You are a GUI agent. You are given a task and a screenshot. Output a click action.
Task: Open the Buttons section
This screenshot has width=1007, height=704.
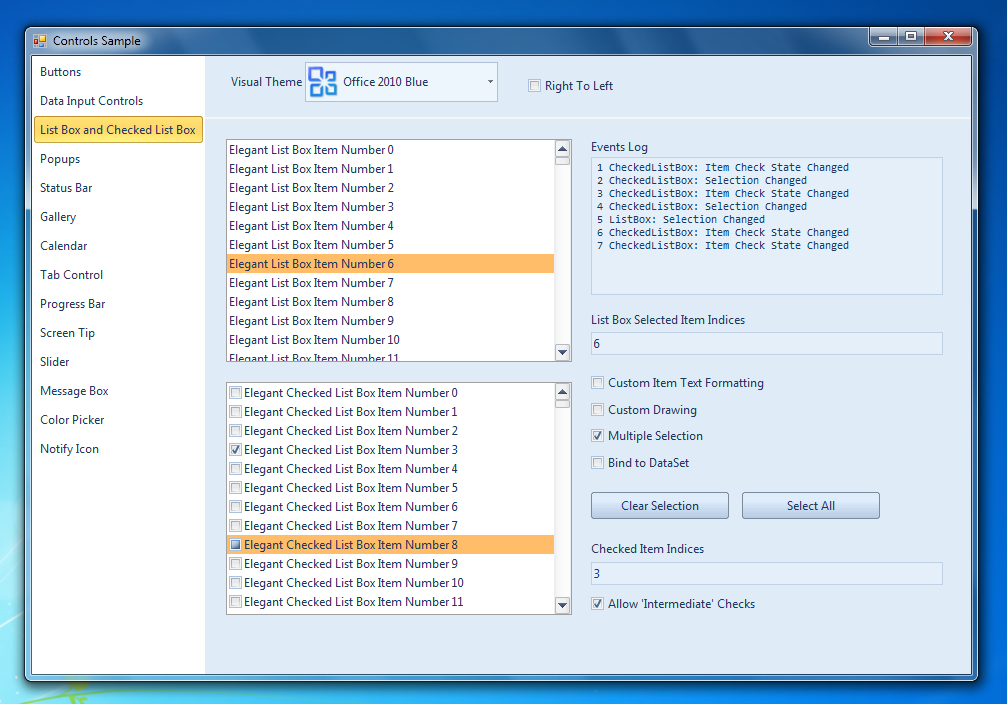pyautogui.click(x=60, y=72)
